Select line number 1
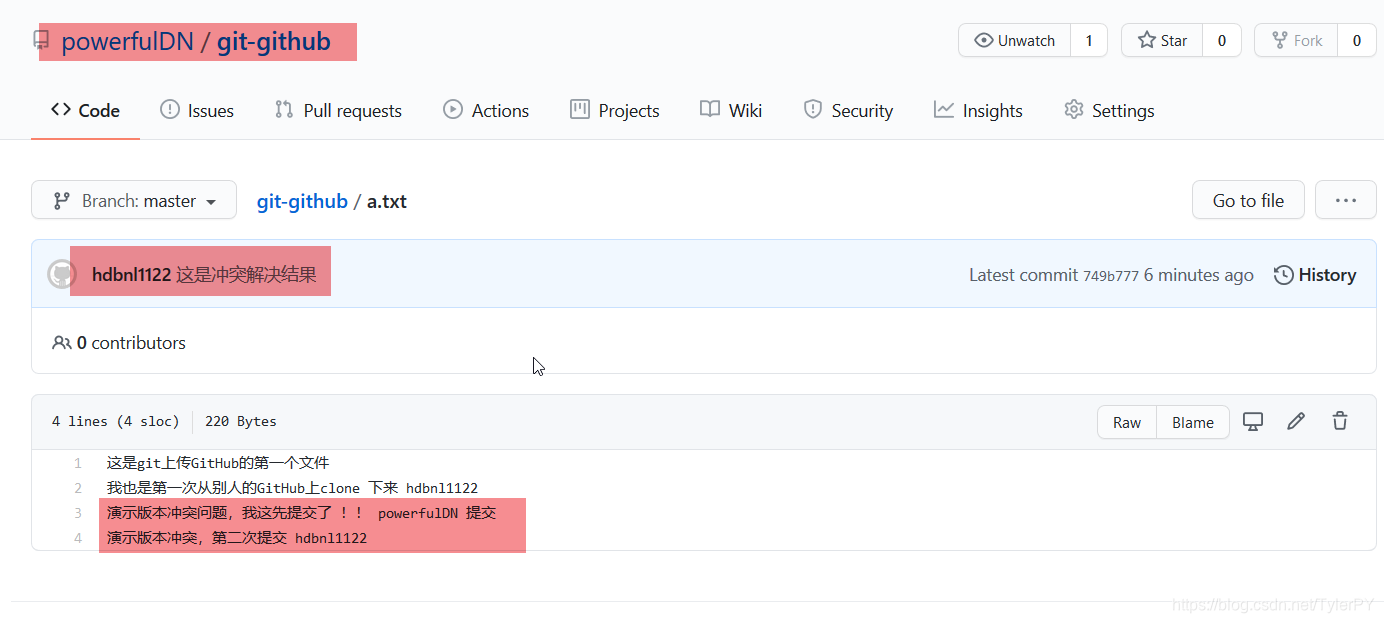The image size is (1384, 623). coord(77,463)
